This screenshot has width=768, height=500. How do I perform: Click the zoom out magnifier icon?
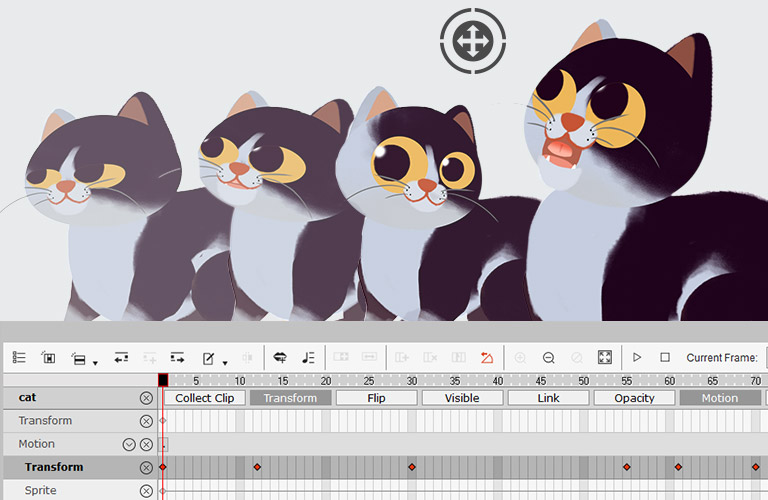pyautogui.click(x=548, y=357)
